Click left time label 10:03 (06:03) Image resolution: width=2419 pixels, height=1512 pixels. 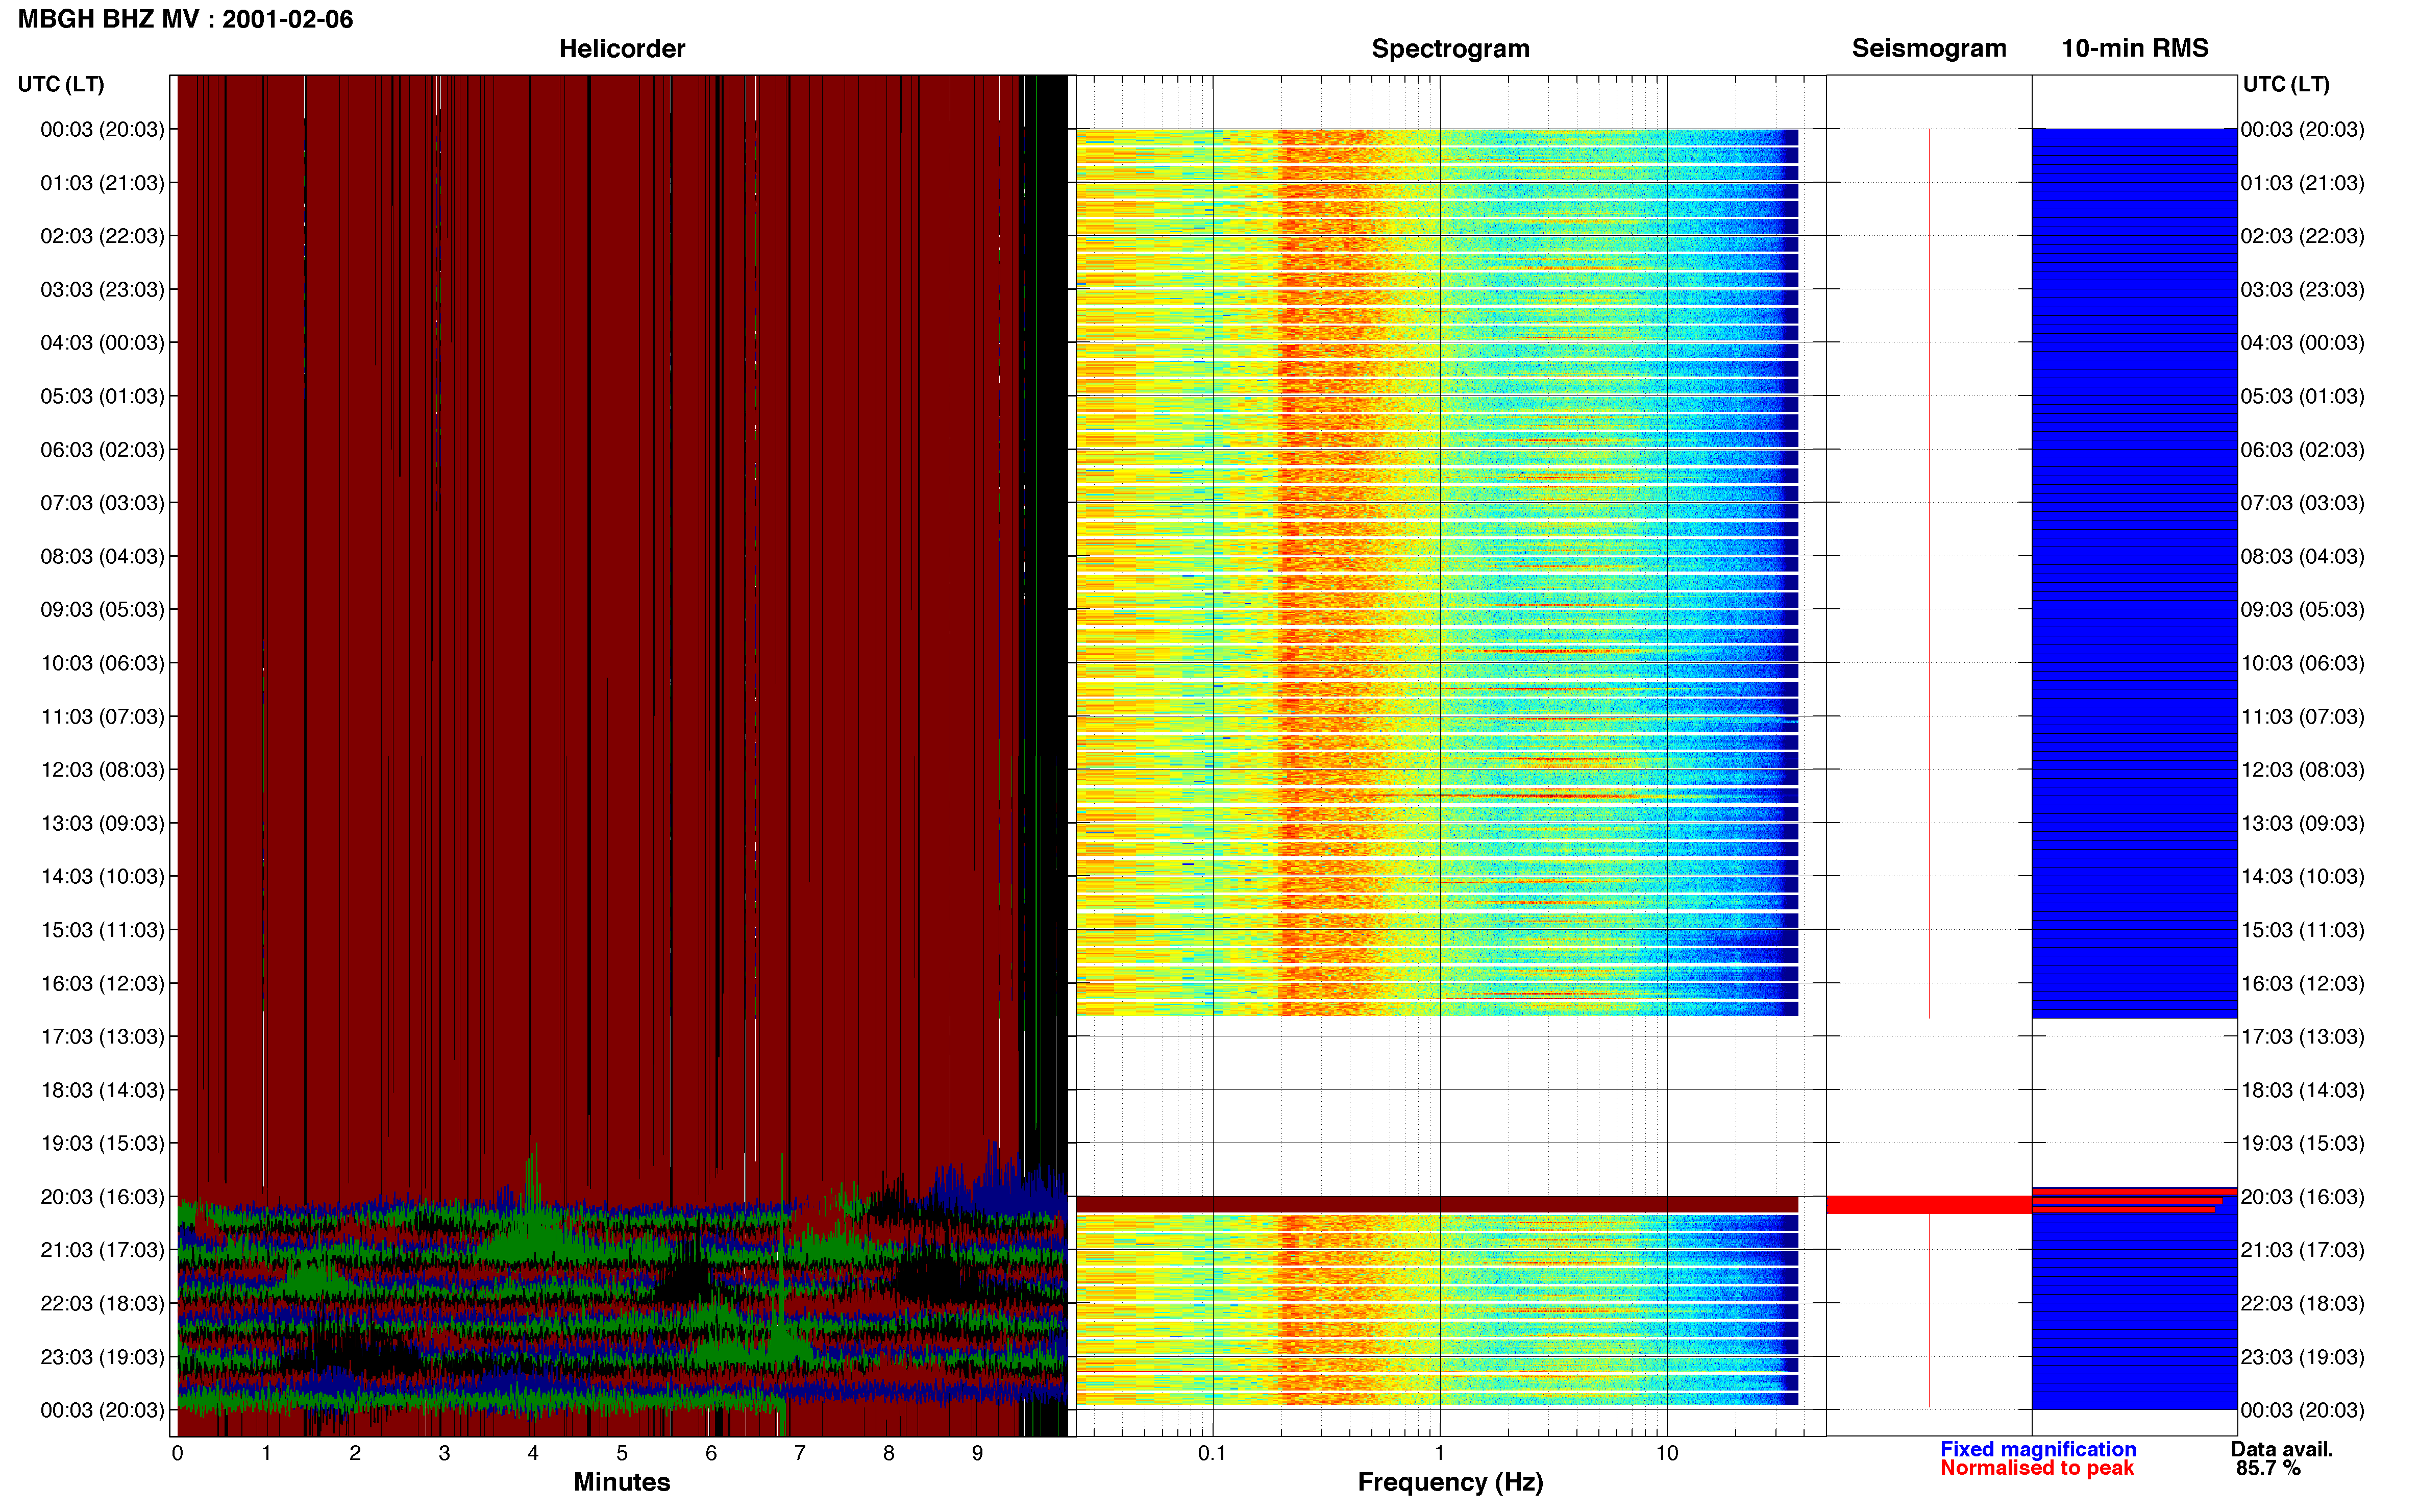tap(102, 663)
